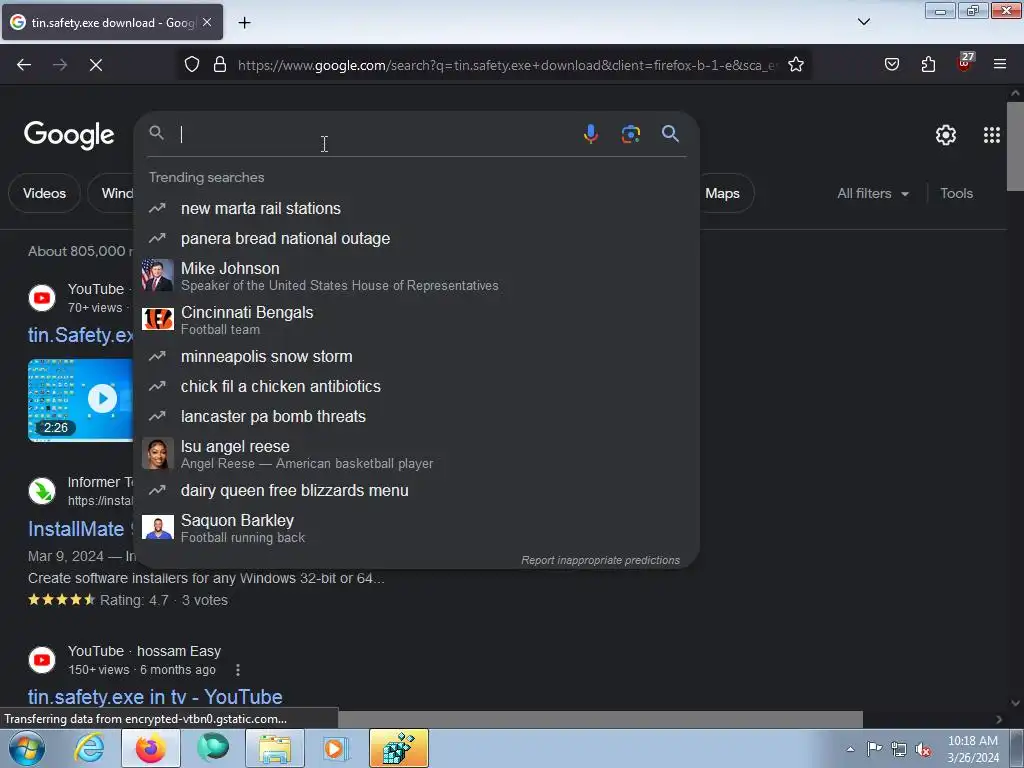
Task: Expand the All filters dropdown
Action: tap(873, 193)
